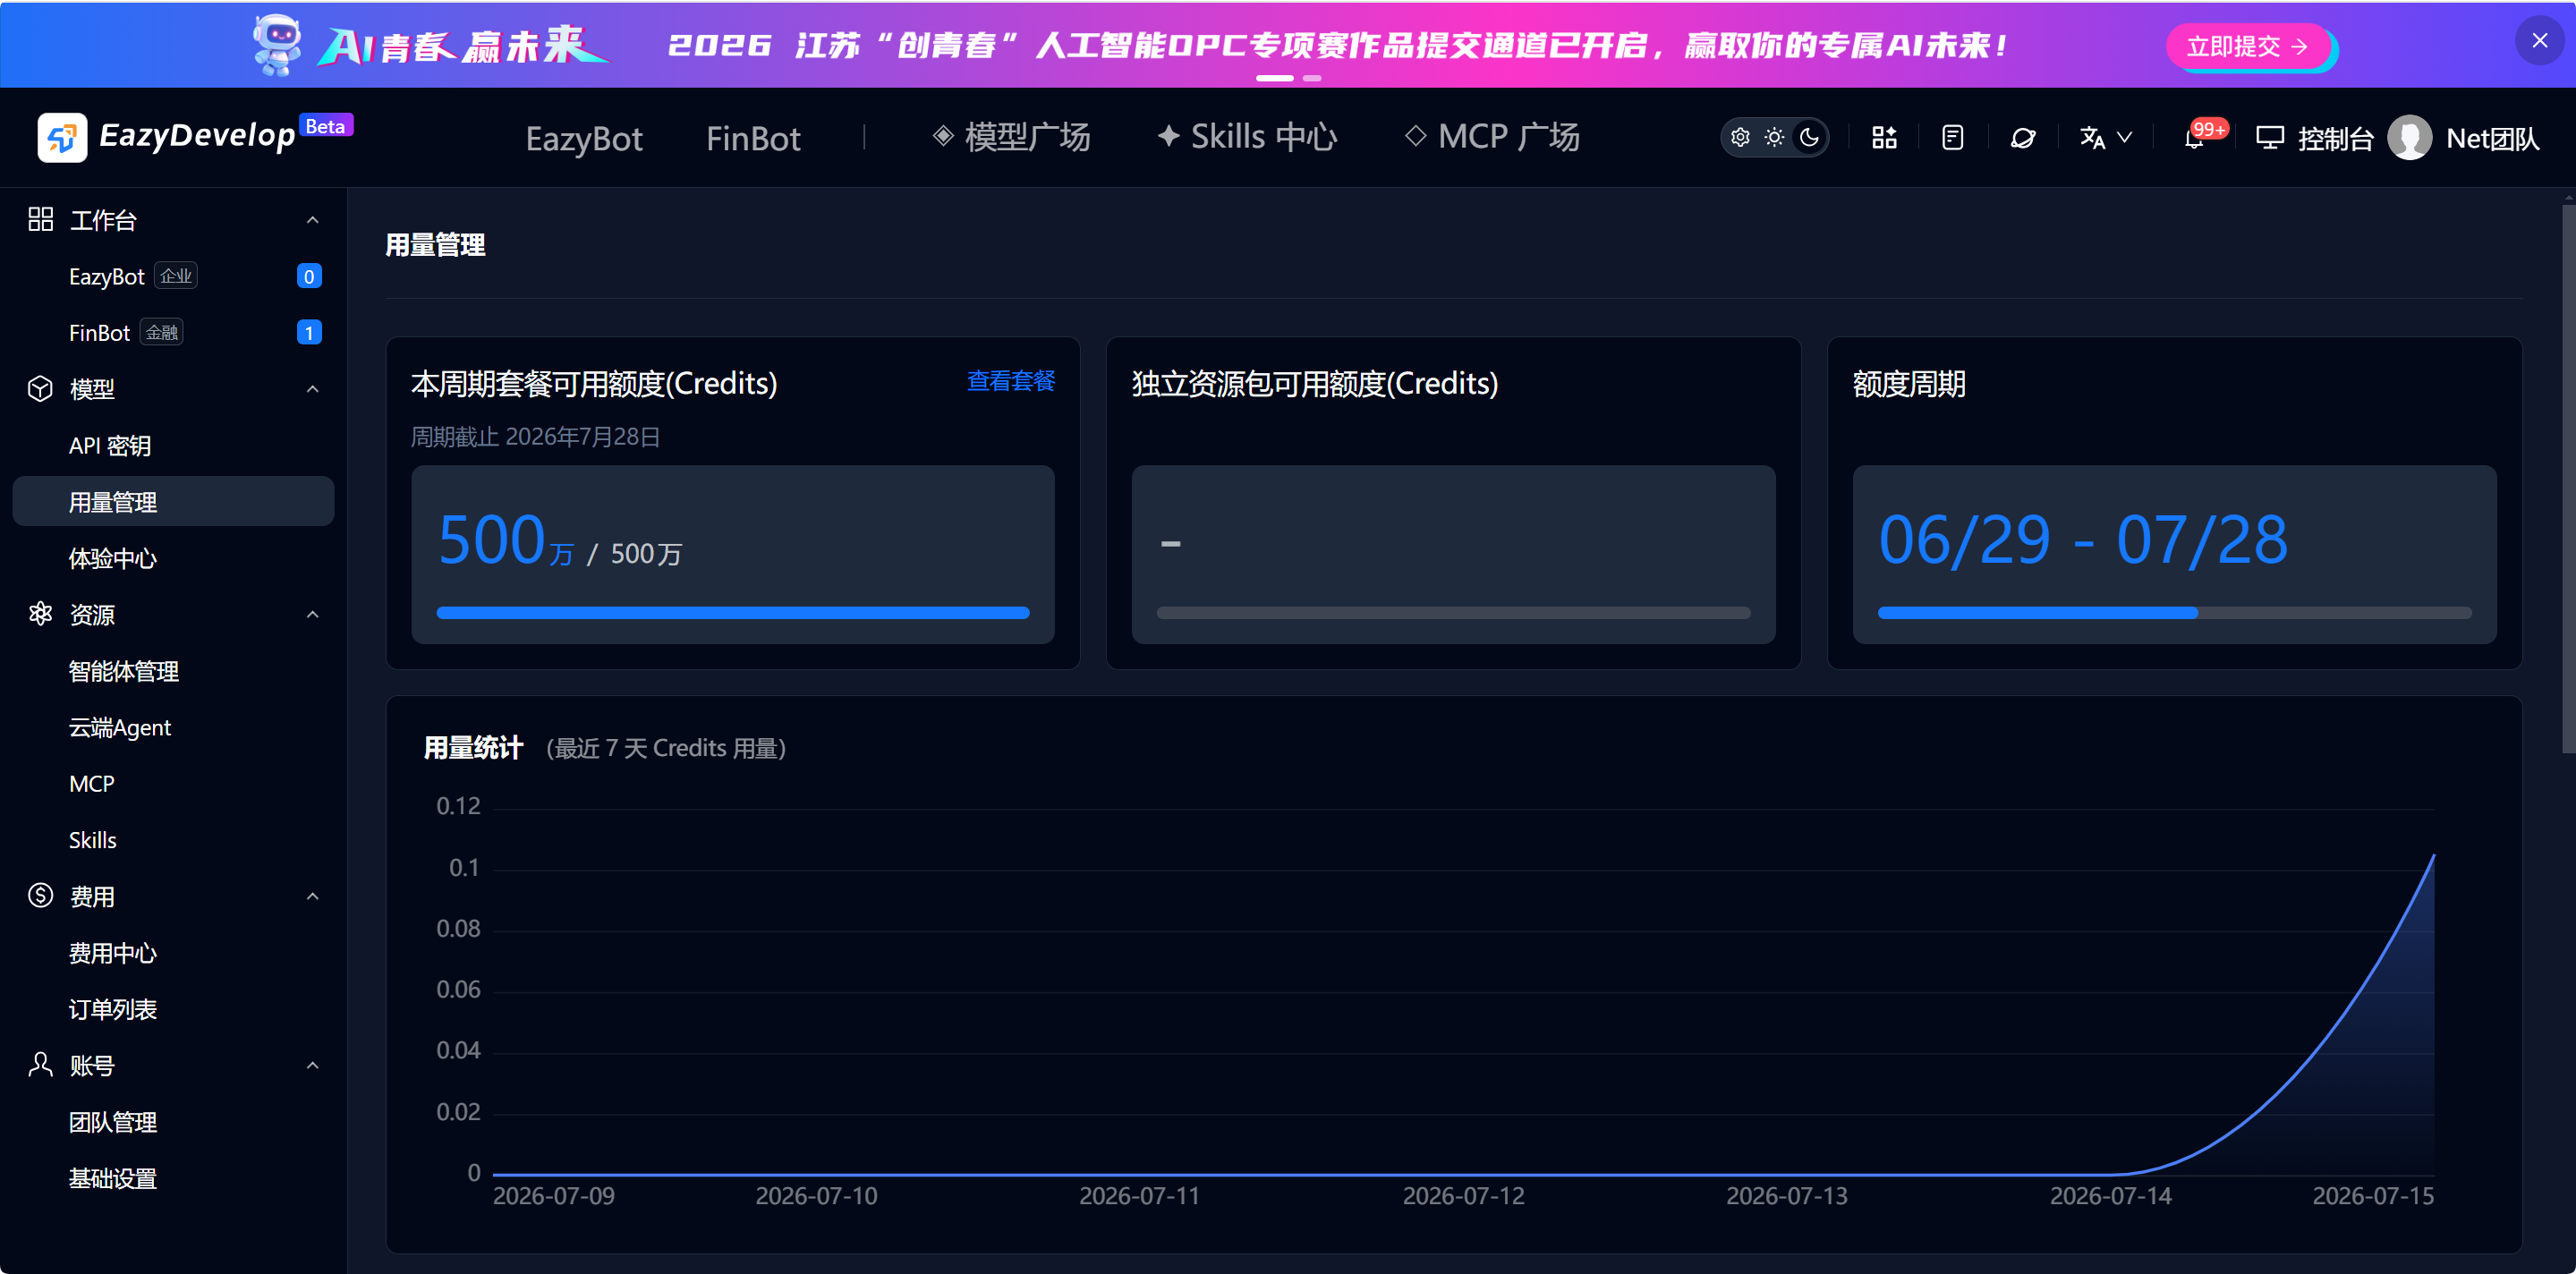Click the Beta badge next to logo

[326, 126]
